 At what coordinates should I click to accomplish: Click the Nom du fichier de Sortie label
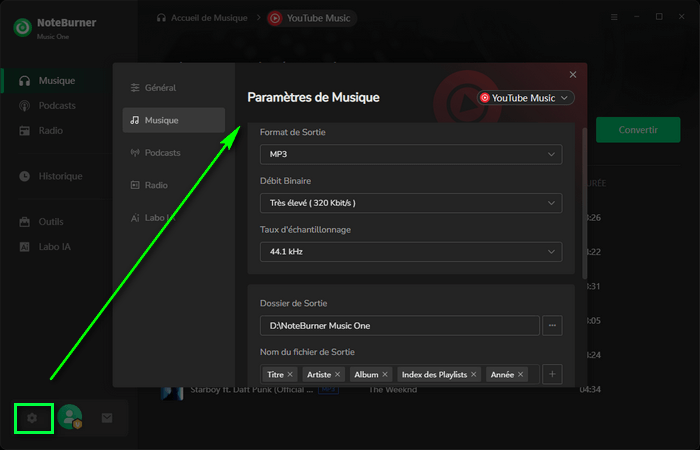(x=307, y=352)
